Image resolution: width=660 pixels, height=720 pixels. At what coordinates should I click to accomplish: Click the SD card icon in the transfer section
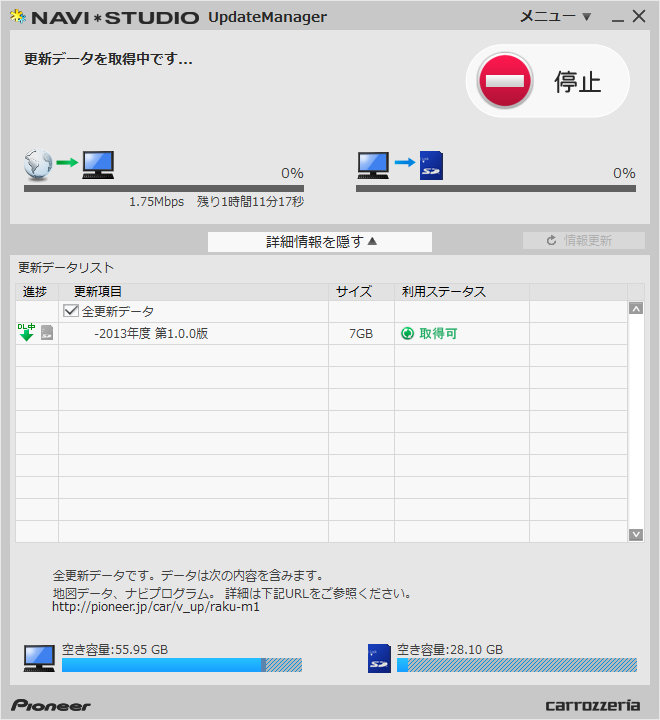coord(431,165)
